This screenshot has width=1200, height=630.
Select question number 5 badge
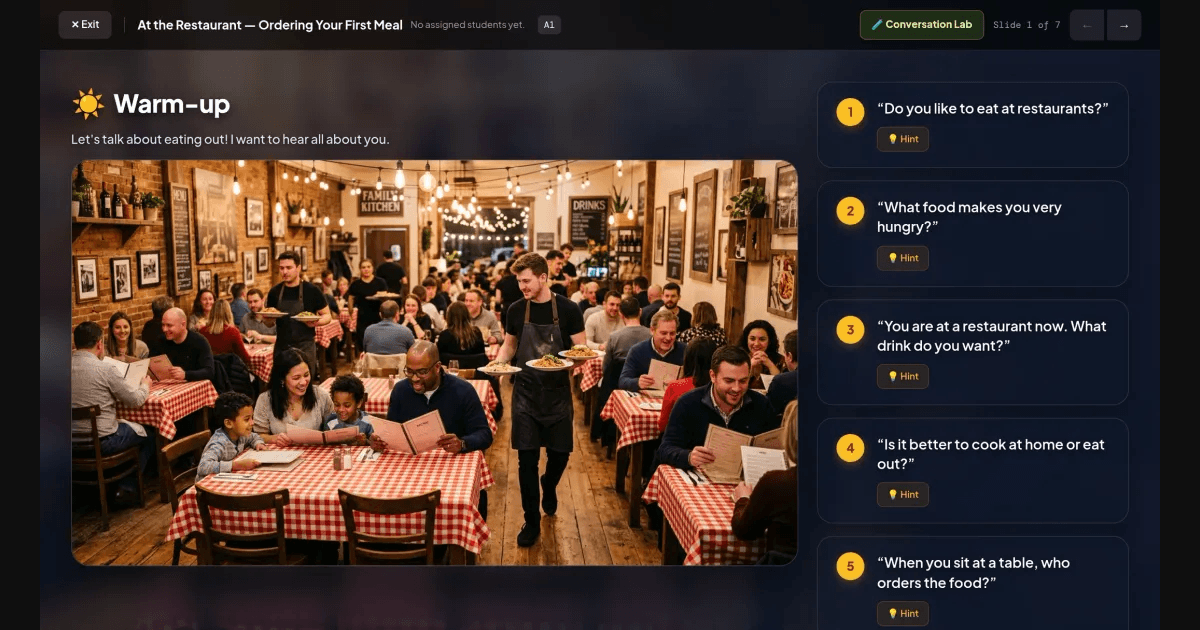850,567
